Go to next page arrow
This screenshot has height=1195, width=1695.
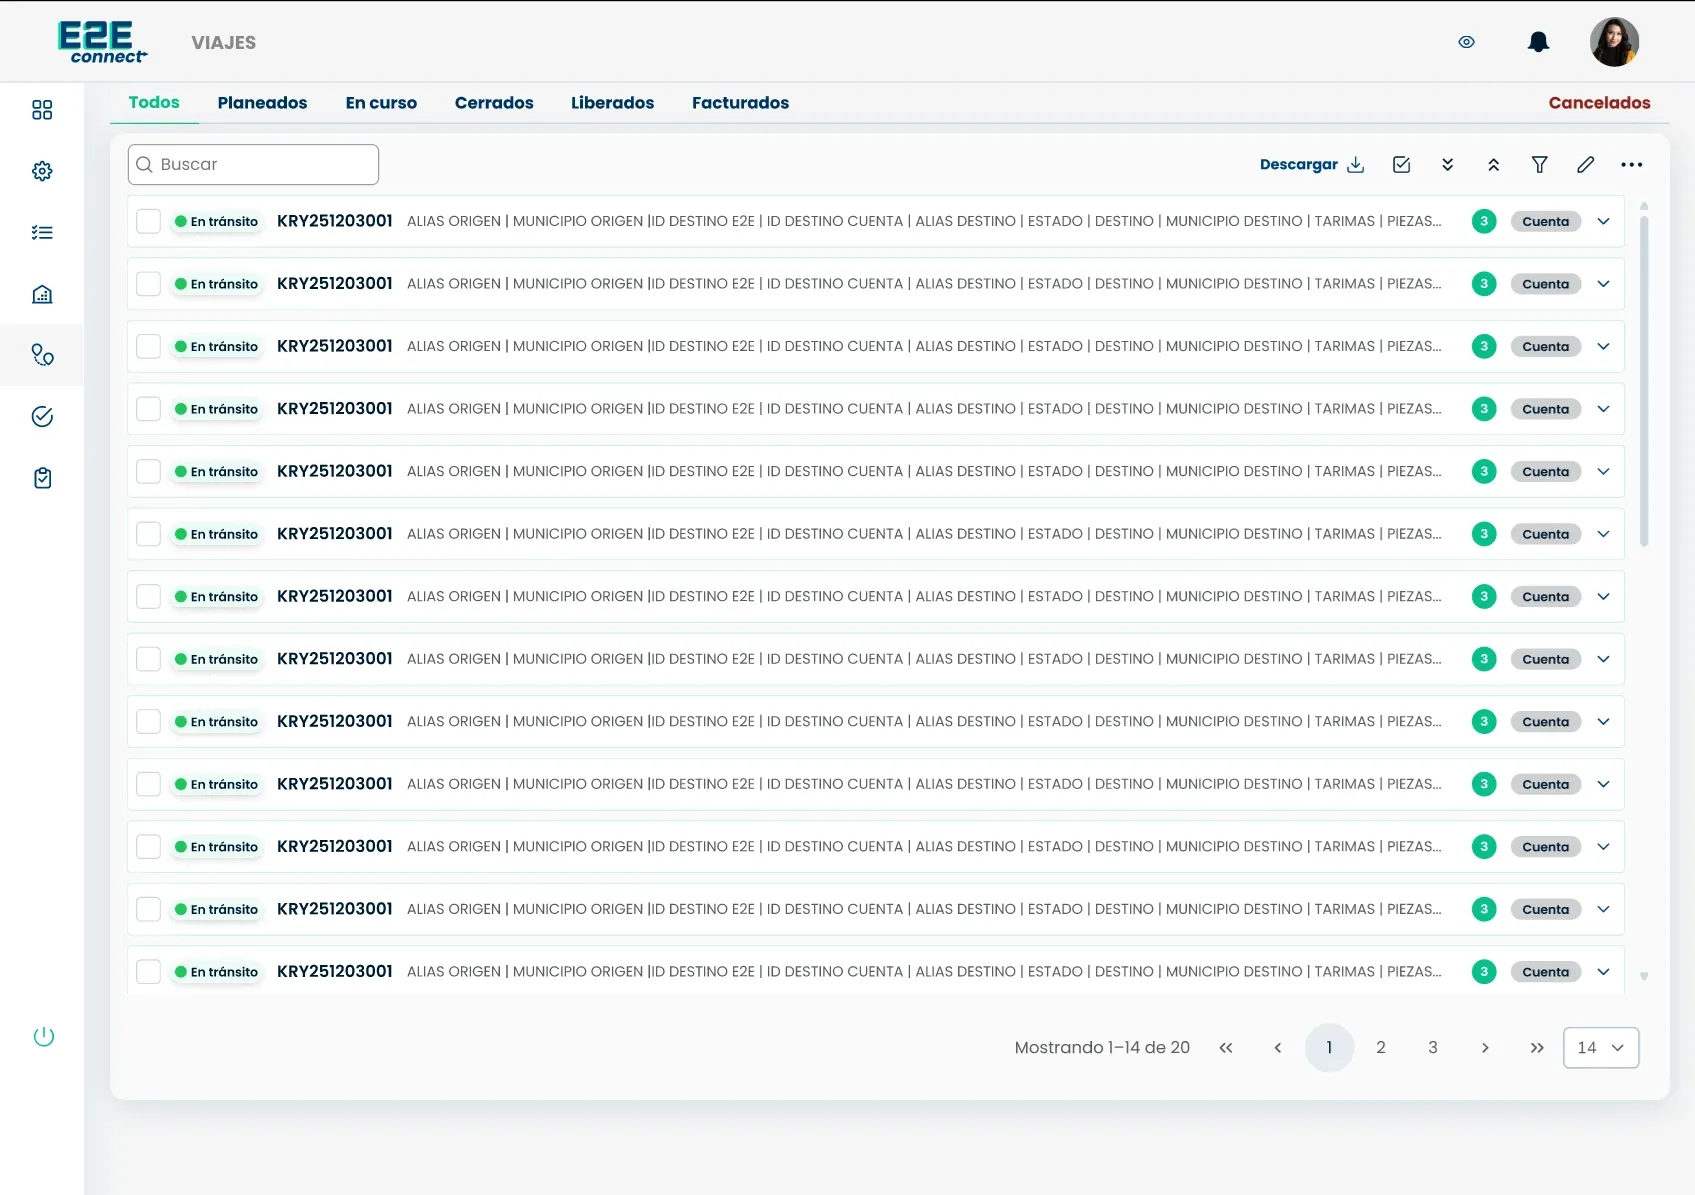pos(1486,1048)
